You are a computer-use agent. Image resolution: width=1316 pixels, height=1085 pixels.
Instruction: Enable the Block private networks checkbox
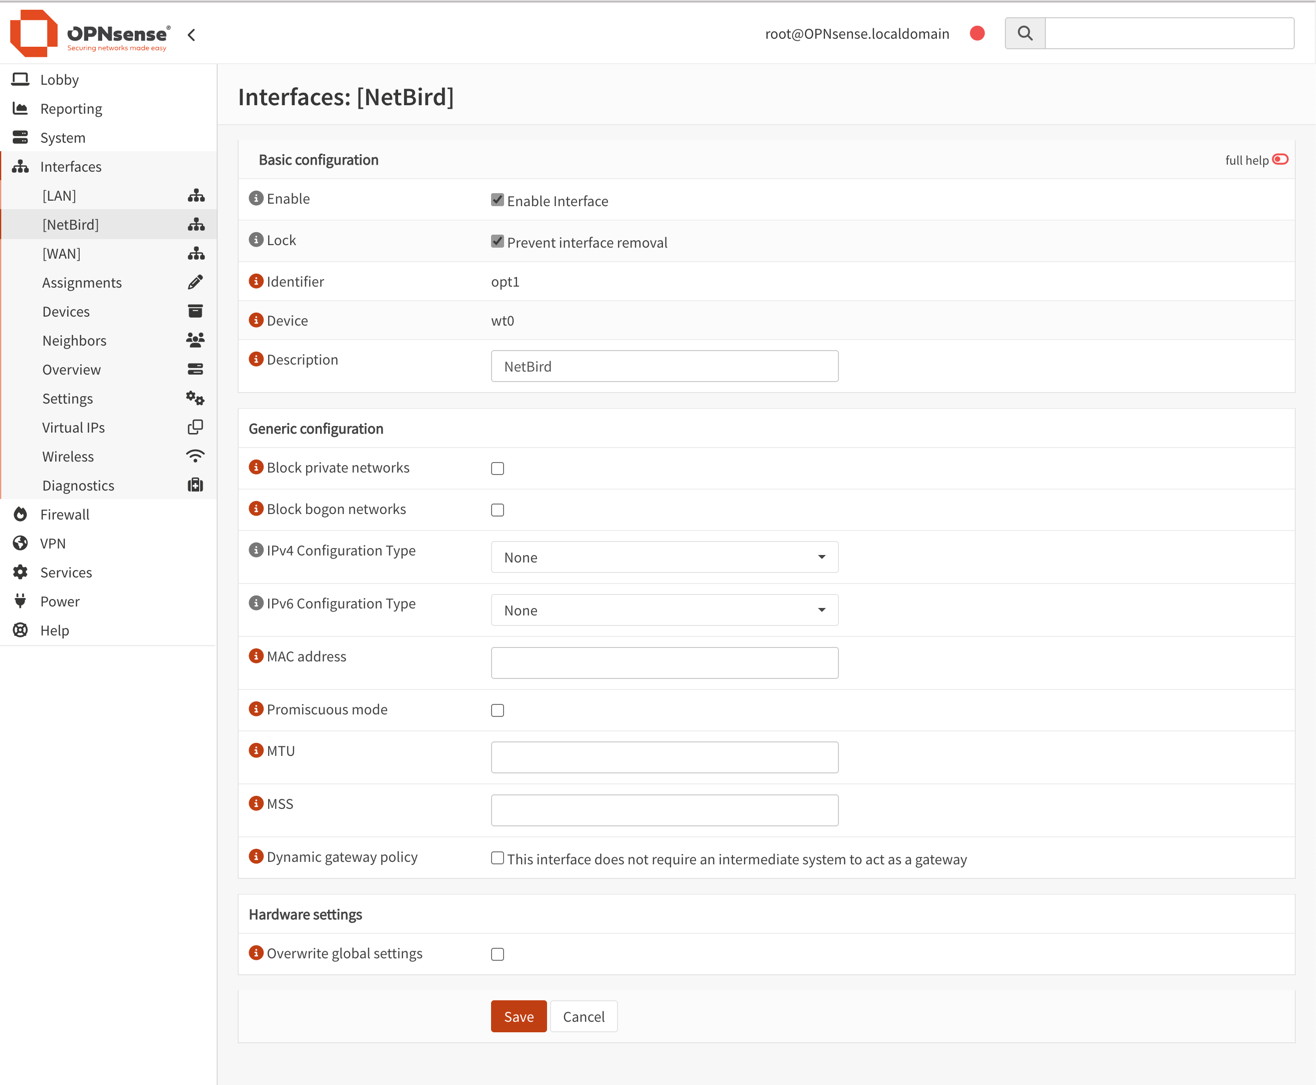[x=498, y=469]
